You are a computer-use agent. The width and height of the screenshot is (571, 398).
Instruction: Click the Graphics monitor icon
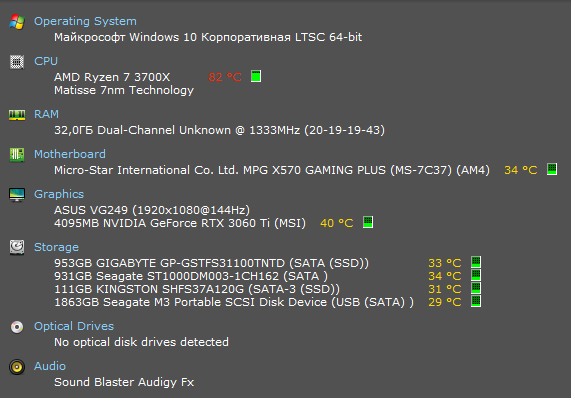click(17, 195)
